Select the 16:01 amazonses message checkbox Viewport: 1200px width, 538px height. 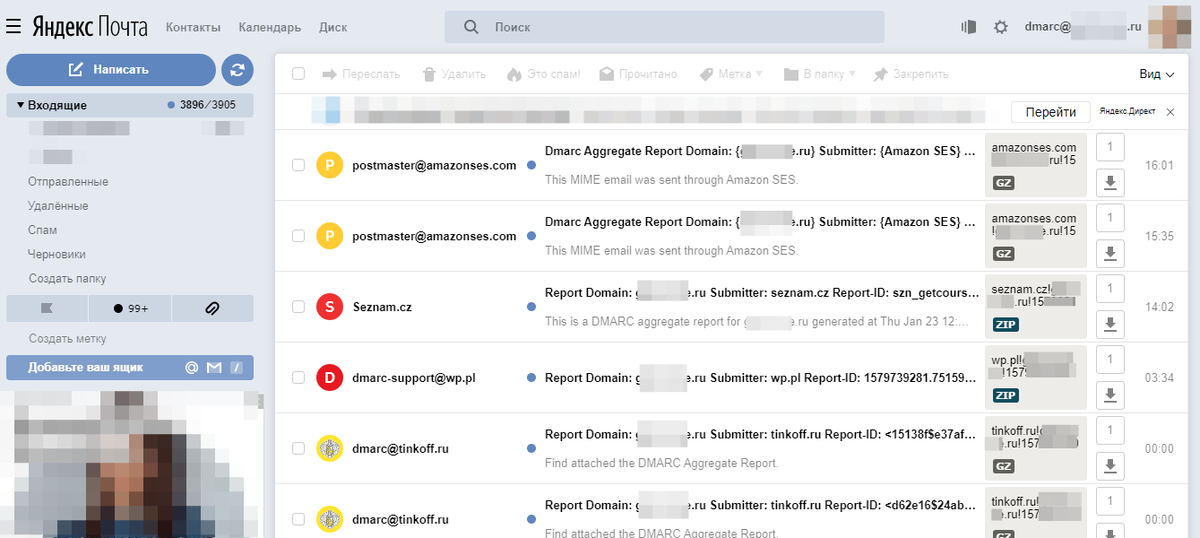(x=298, y=165)
